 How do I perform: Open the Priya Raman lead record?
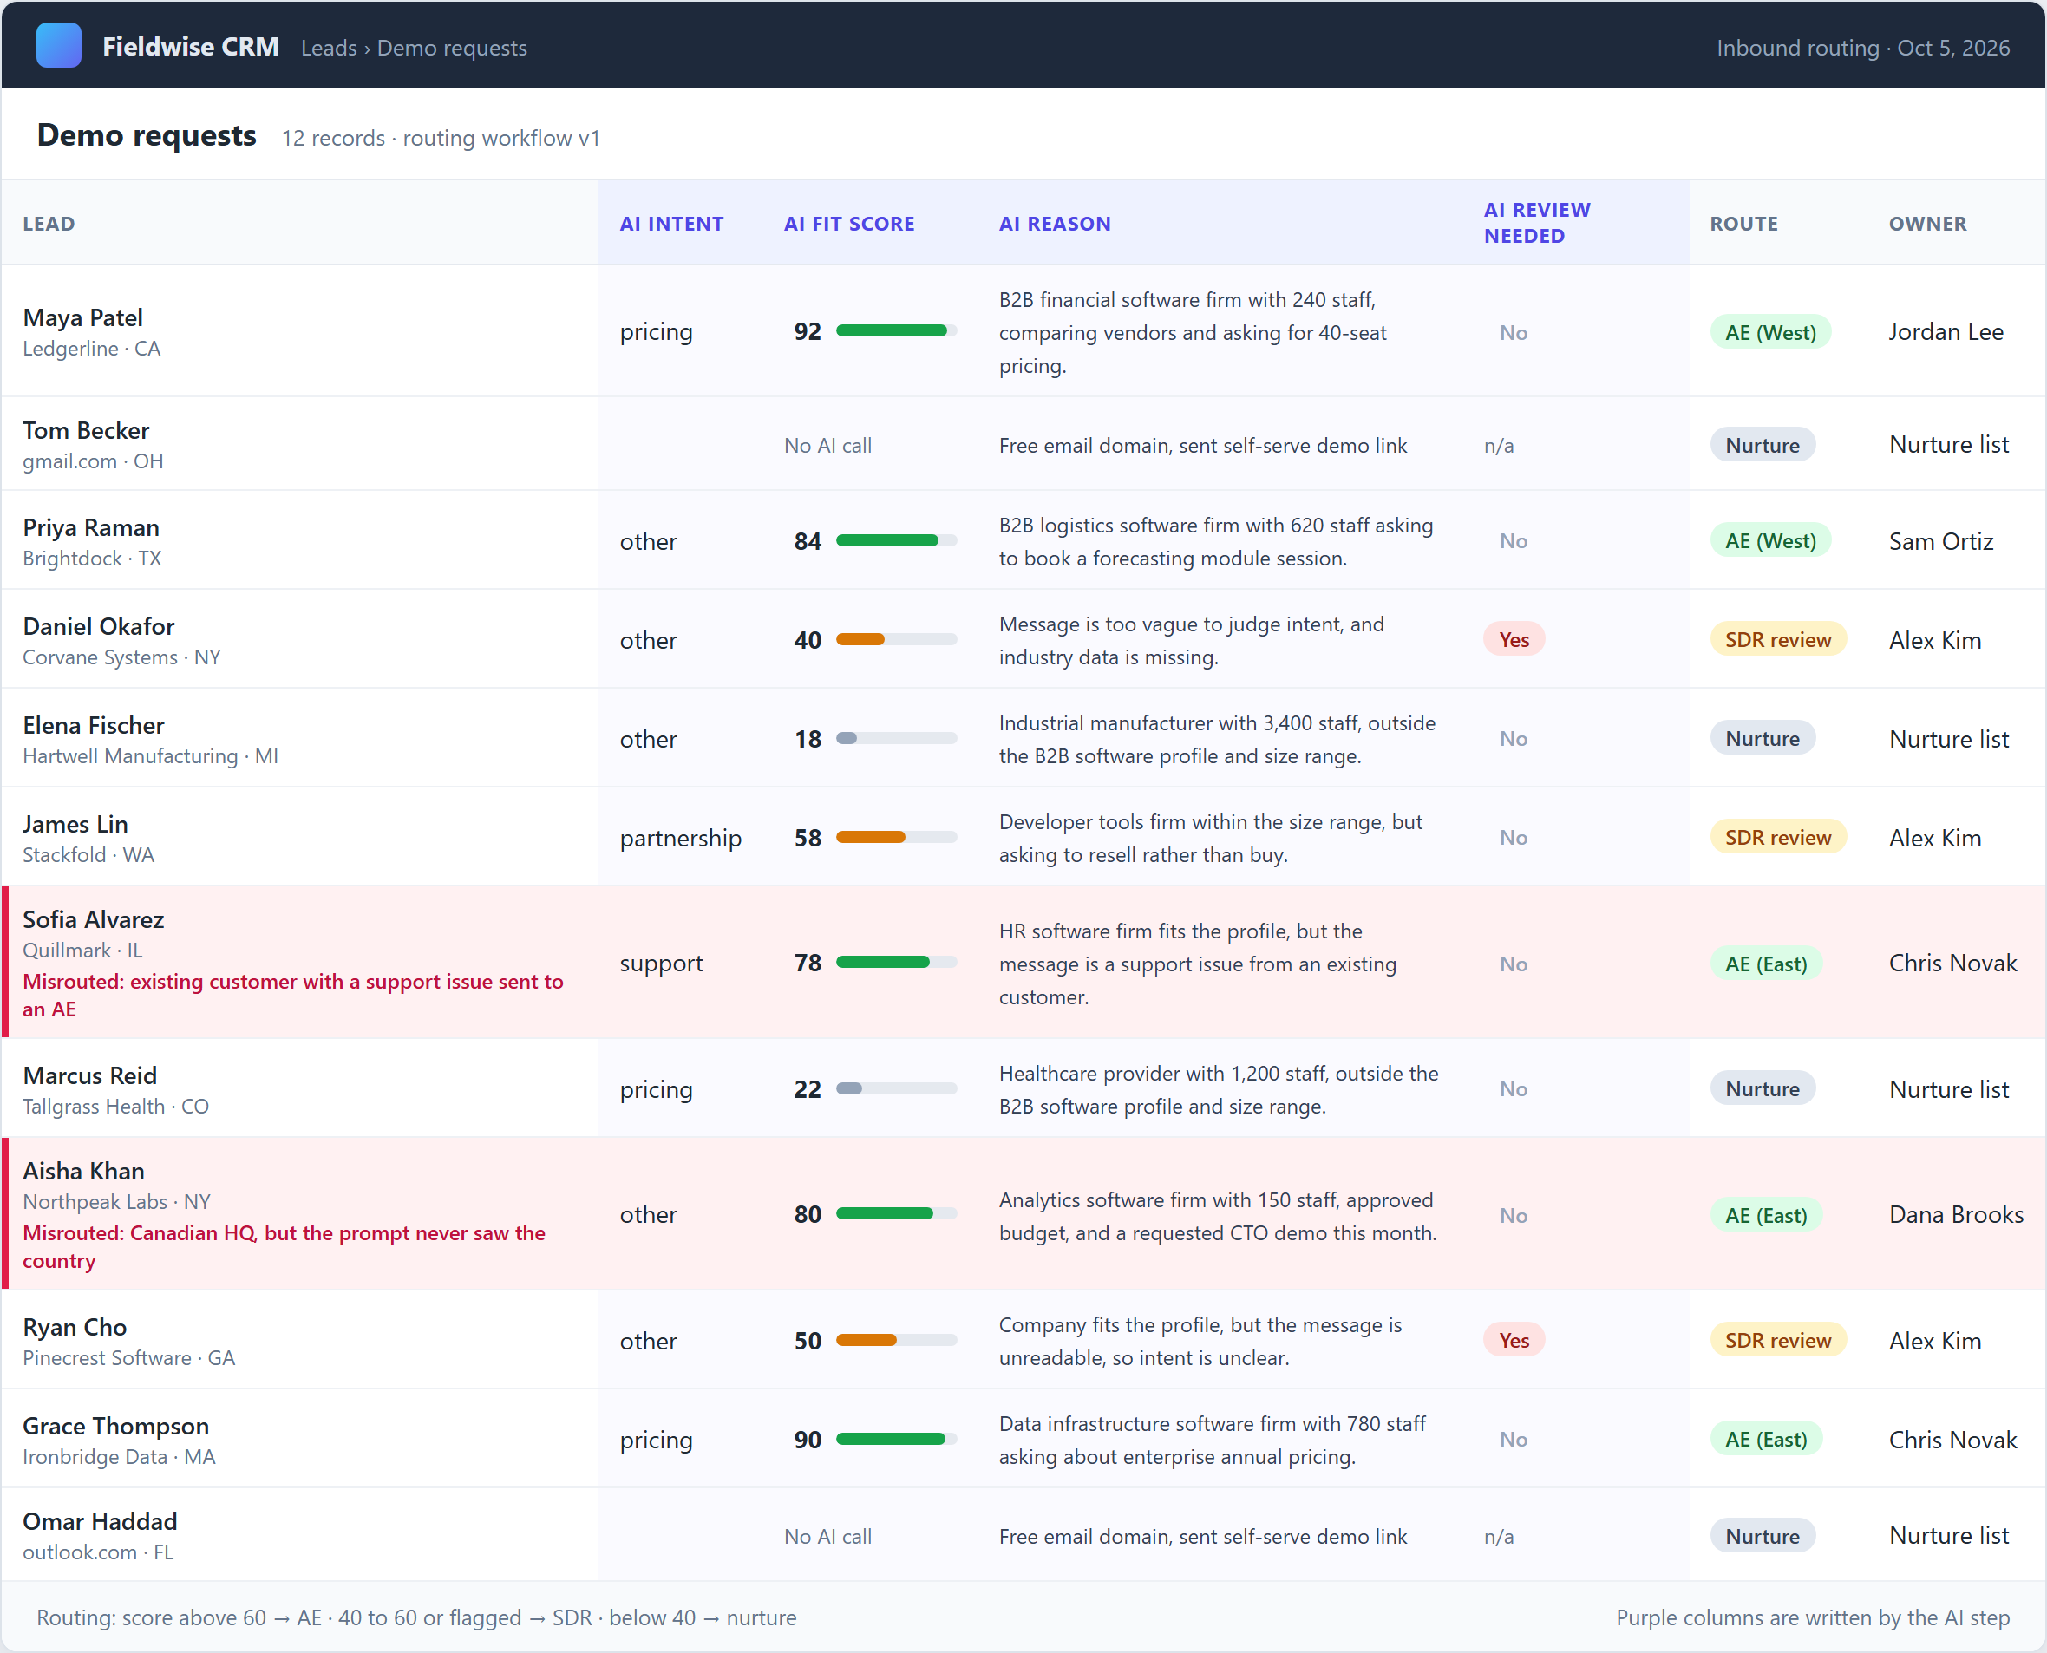click(x=90, y=528)
